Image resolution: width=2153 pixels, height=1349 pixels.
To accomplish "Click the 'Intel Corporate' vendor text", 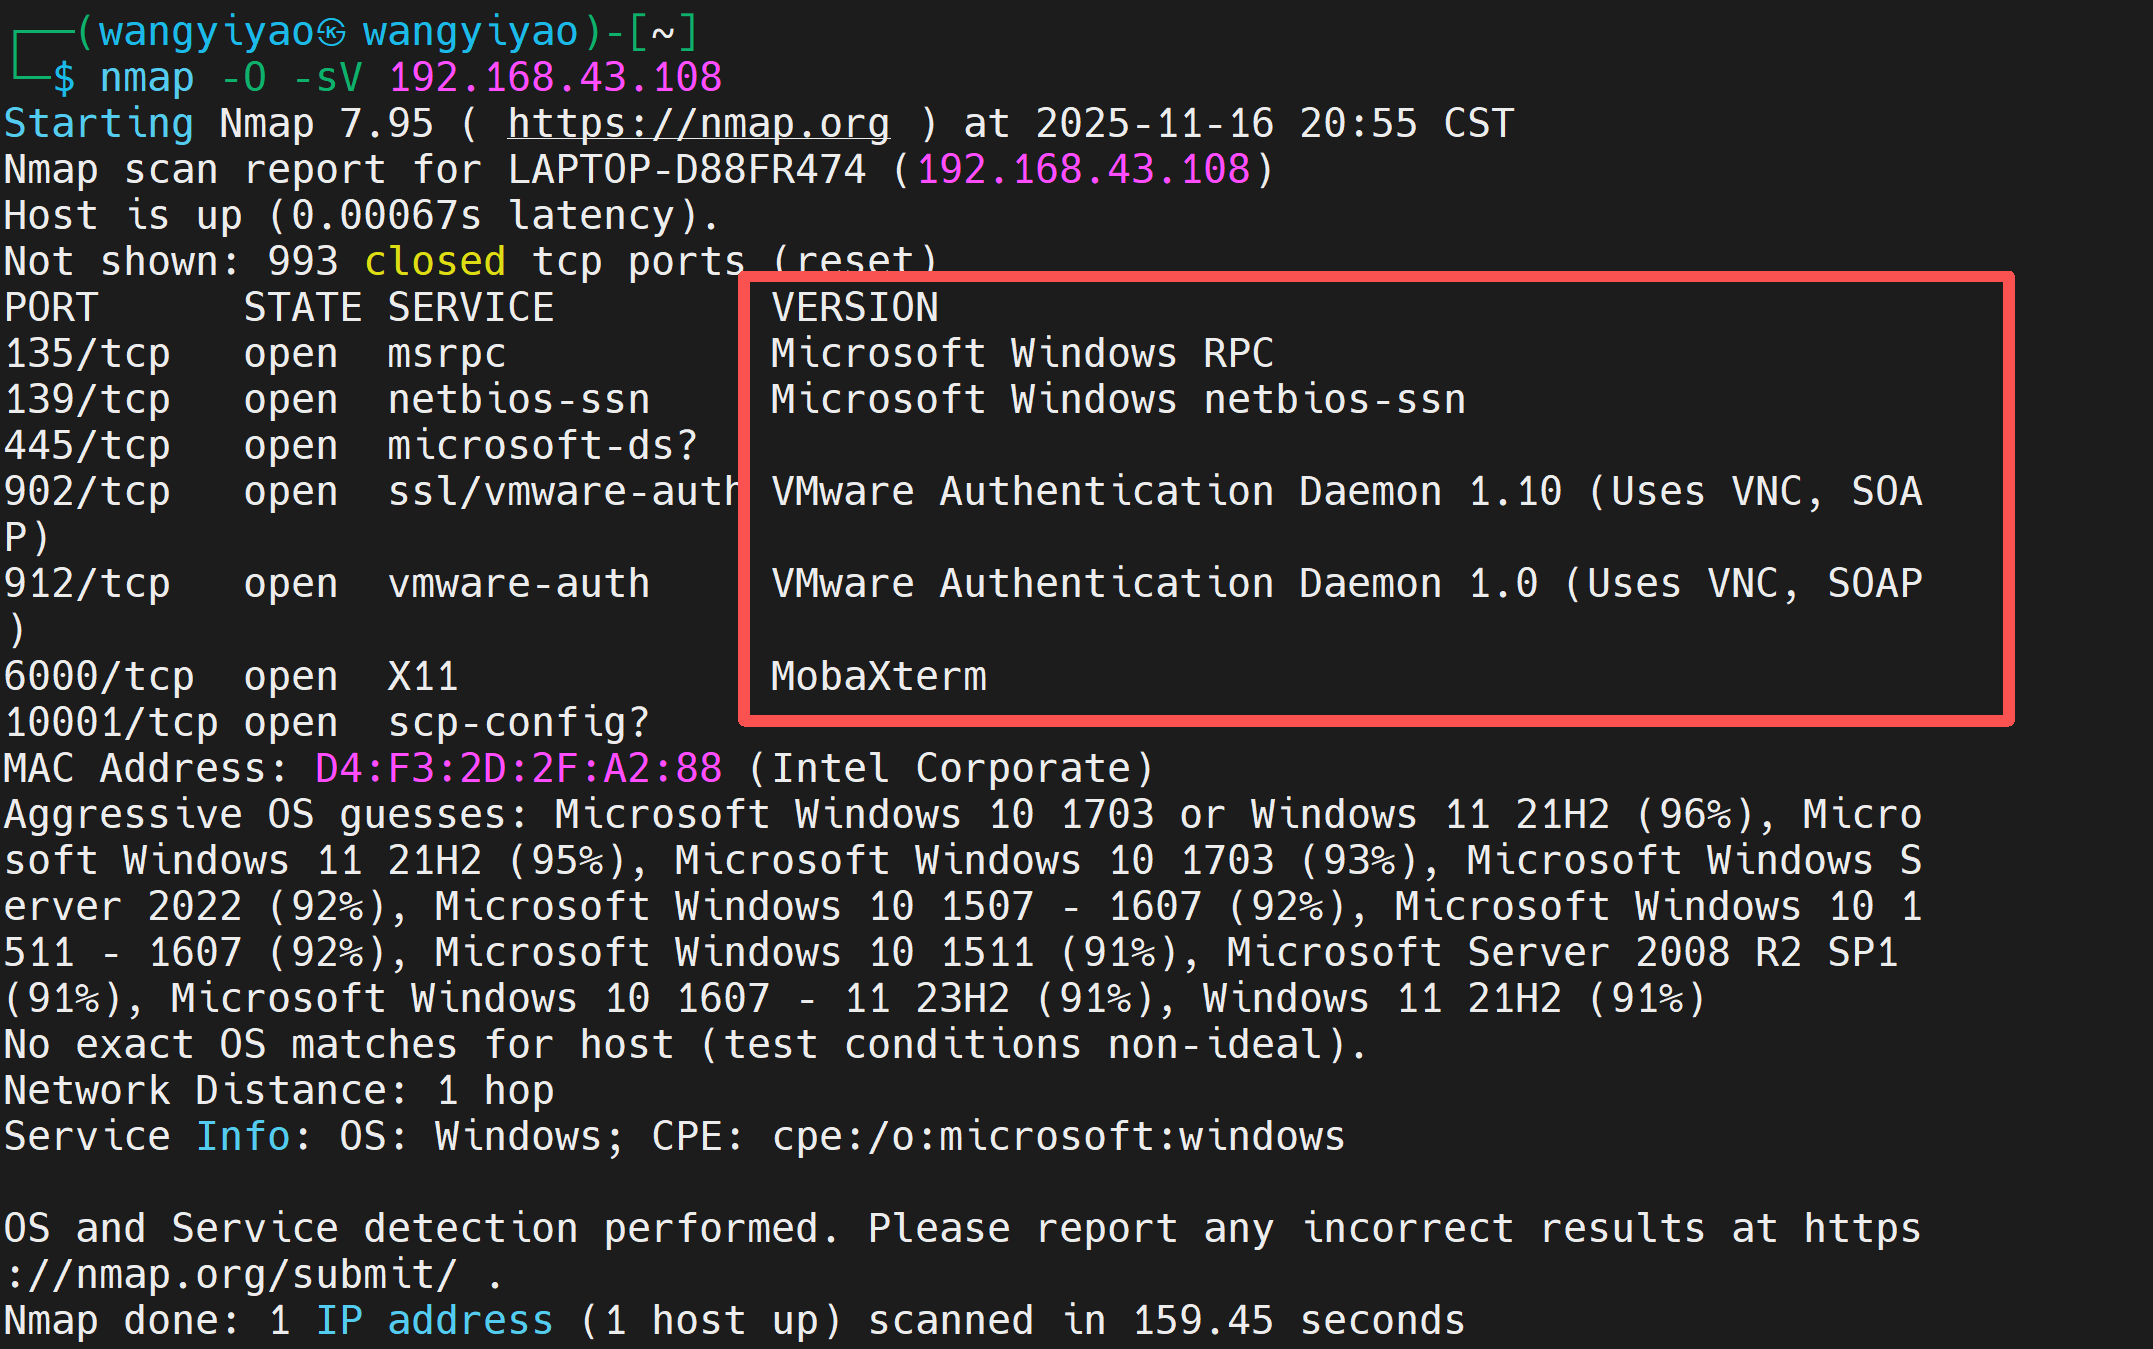I will point(950,769).
